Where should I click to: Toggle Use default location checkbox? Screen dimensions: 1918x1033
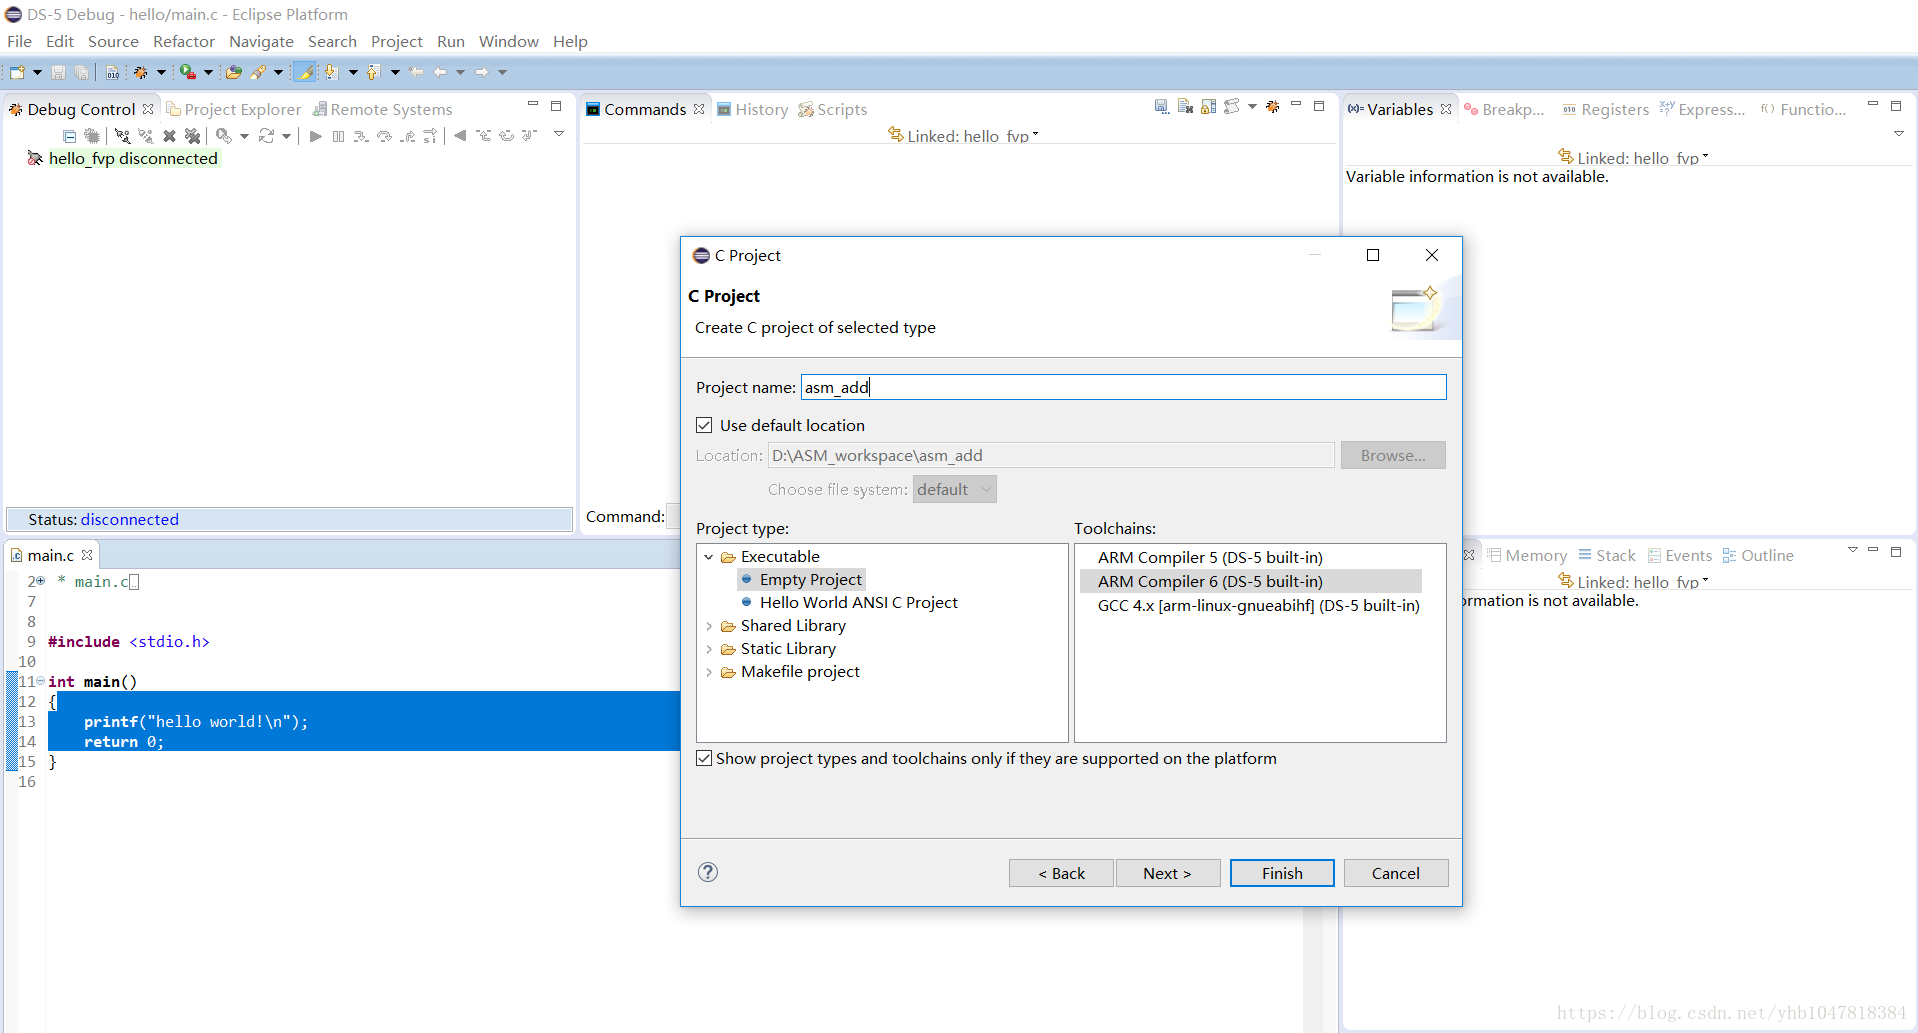pyautogui.click(x=704, y=425)
